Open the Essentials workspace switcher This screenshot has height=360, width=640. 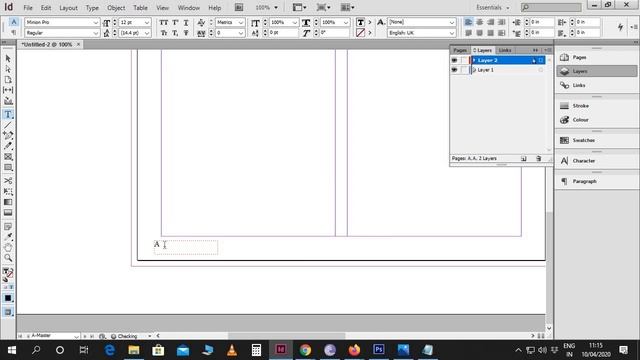(x=493, y=8)
